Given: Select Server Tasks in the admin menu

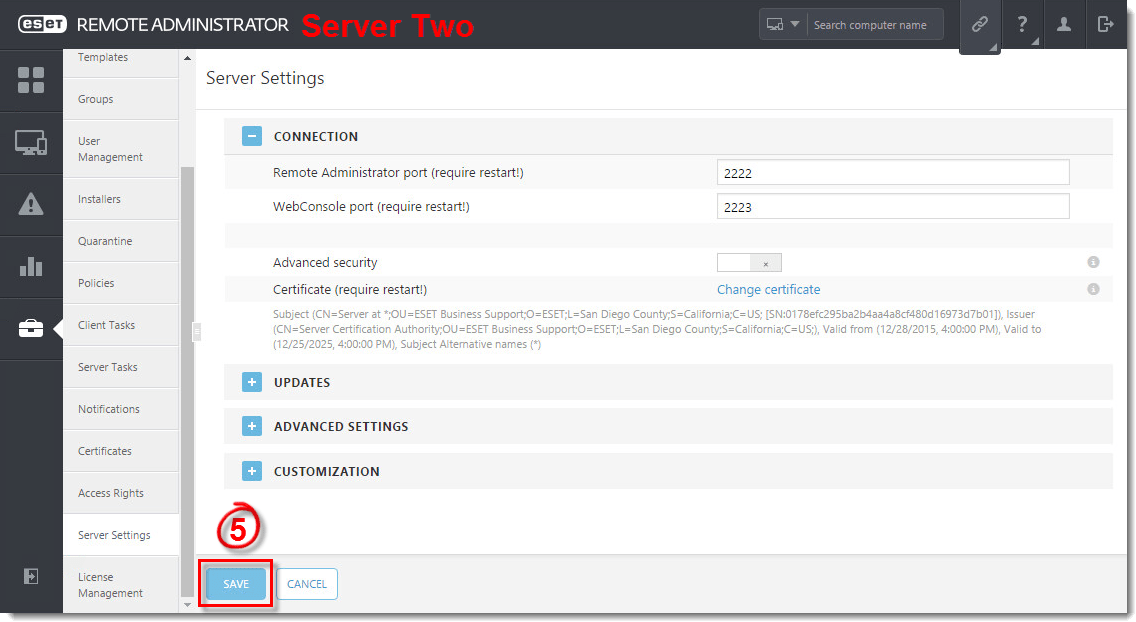Looking at the screenshot, I should coord(108,367).
